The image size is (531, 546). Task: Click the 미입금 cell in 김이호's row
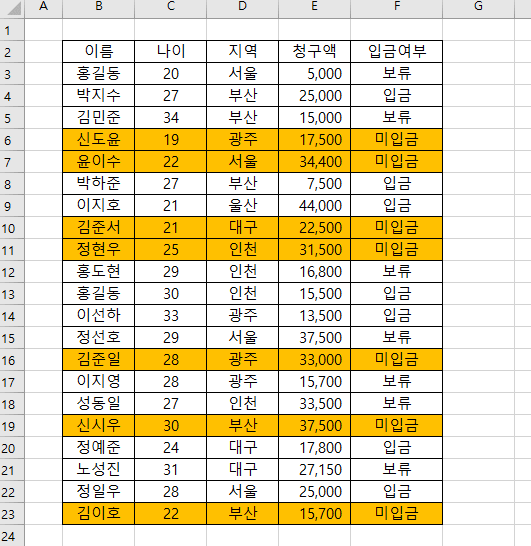click(397, 514)
